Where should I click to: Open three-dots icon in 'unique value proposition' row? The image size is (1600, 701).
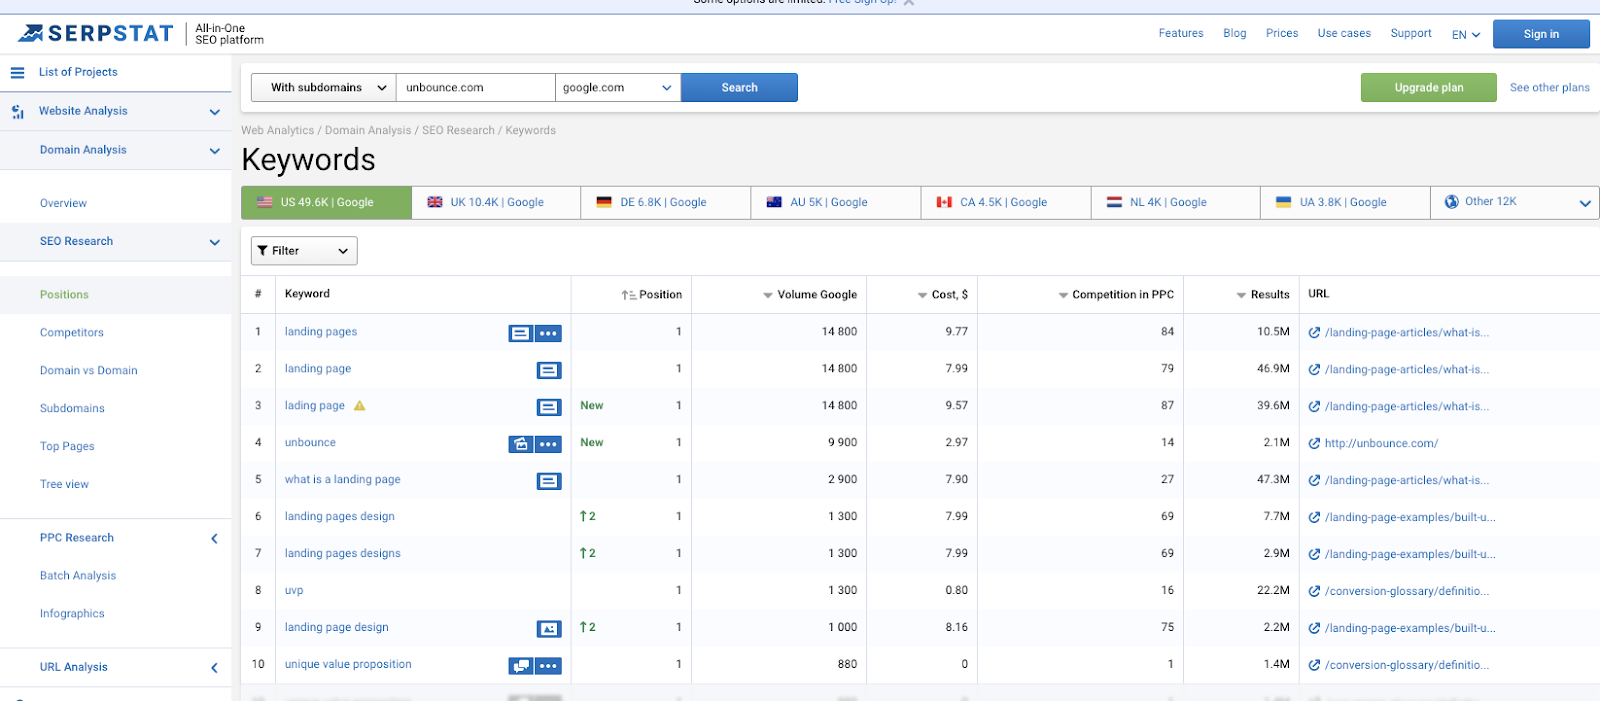coord(548,666)
